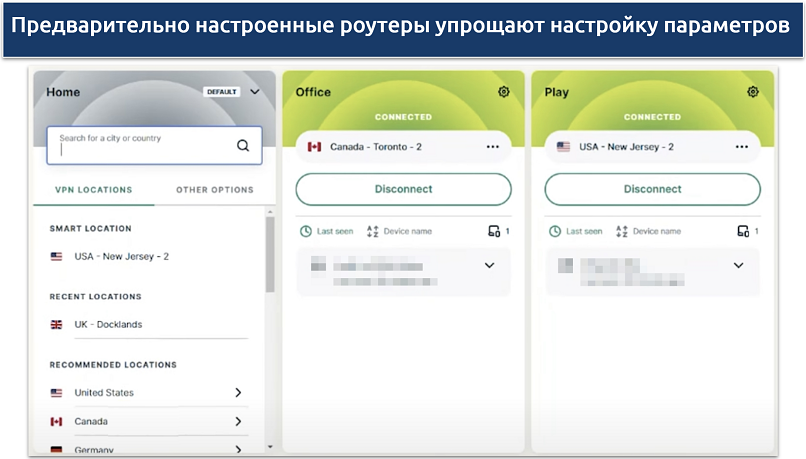The width and height of the screenshot is (806, 459).
Task: Sort Office devices by Last seen
Action: click(x=327, y=231)
